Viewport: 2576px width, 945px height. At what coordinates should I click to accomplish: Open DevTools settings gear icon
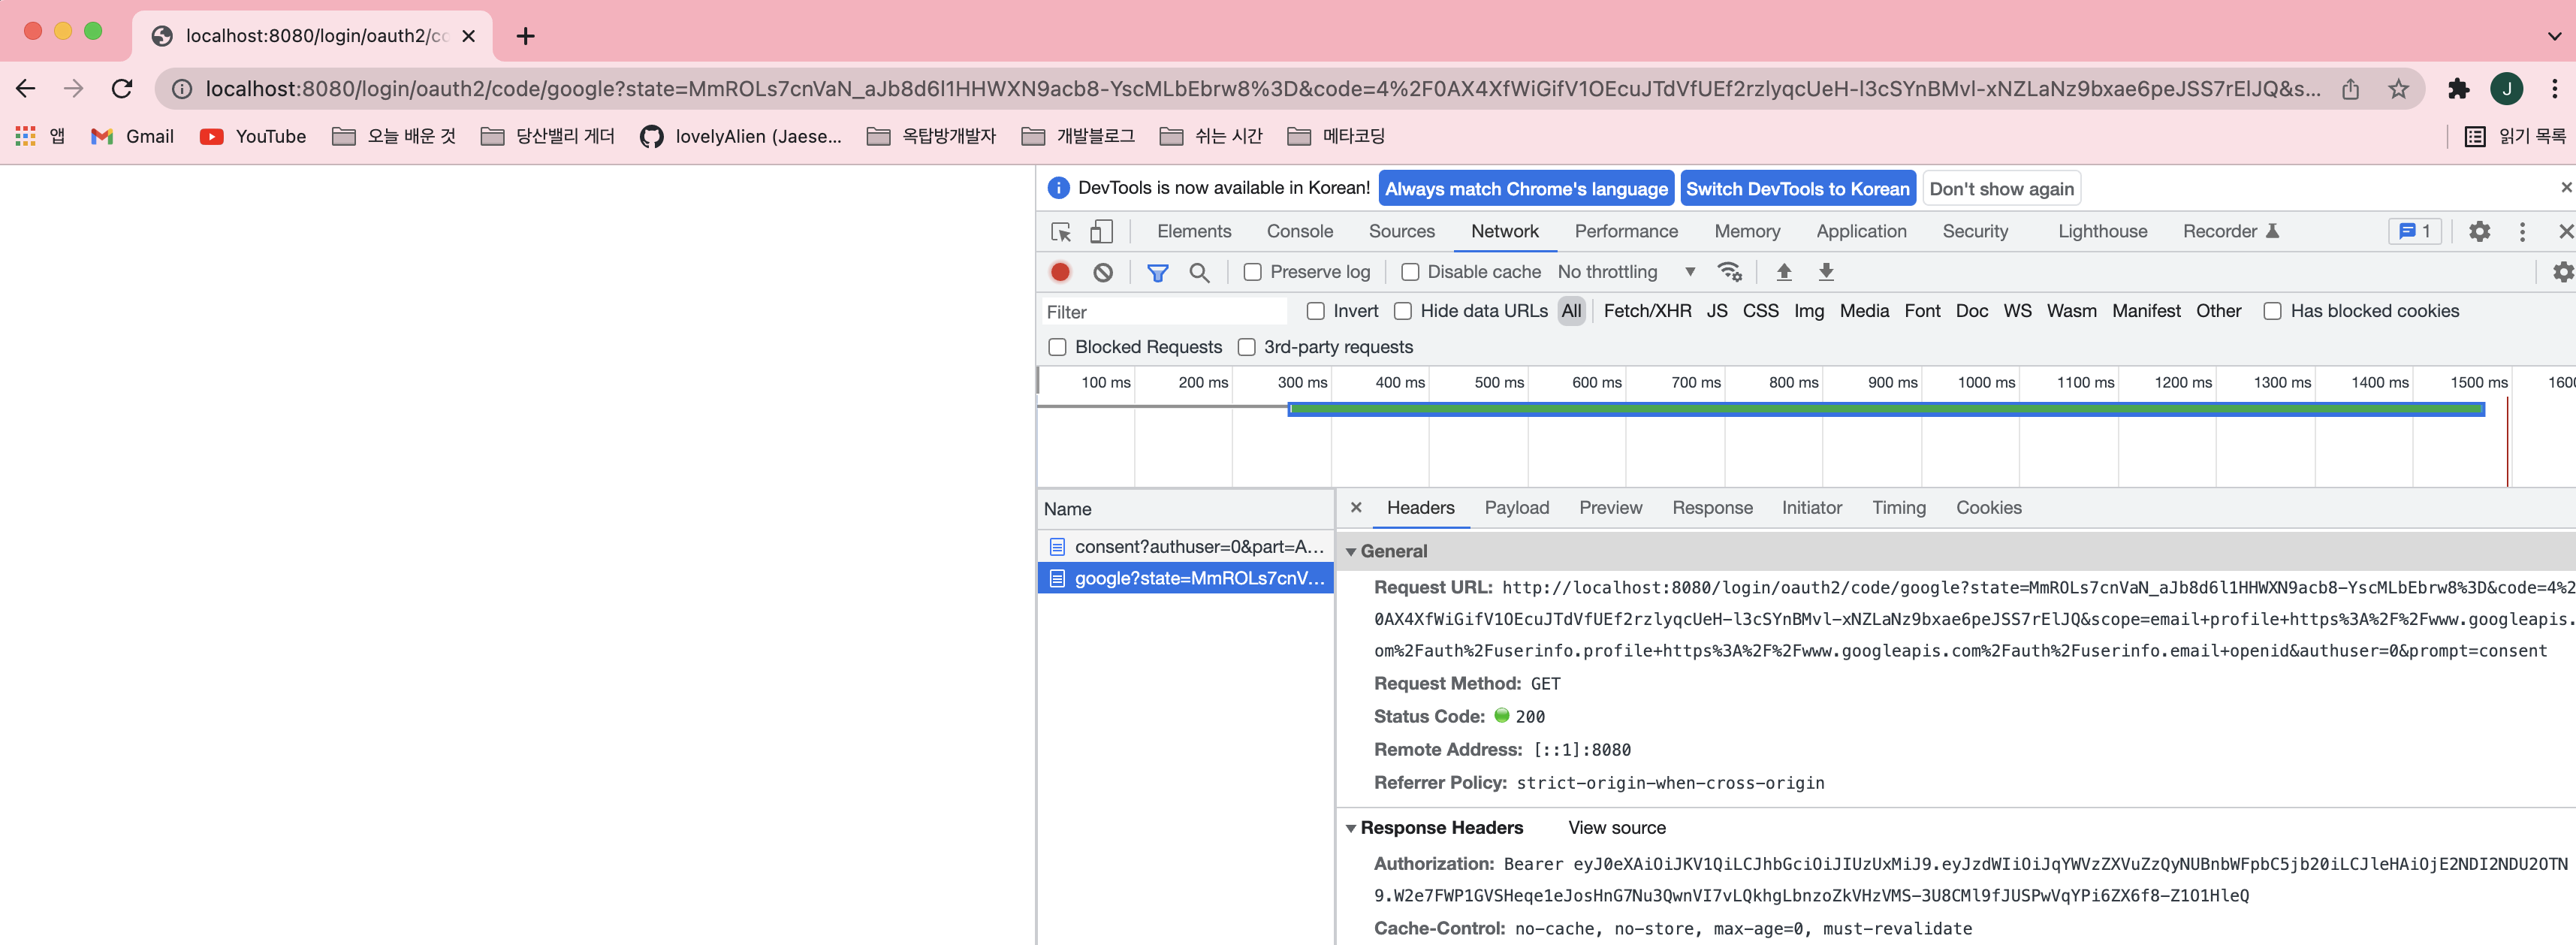(2478, 232)
